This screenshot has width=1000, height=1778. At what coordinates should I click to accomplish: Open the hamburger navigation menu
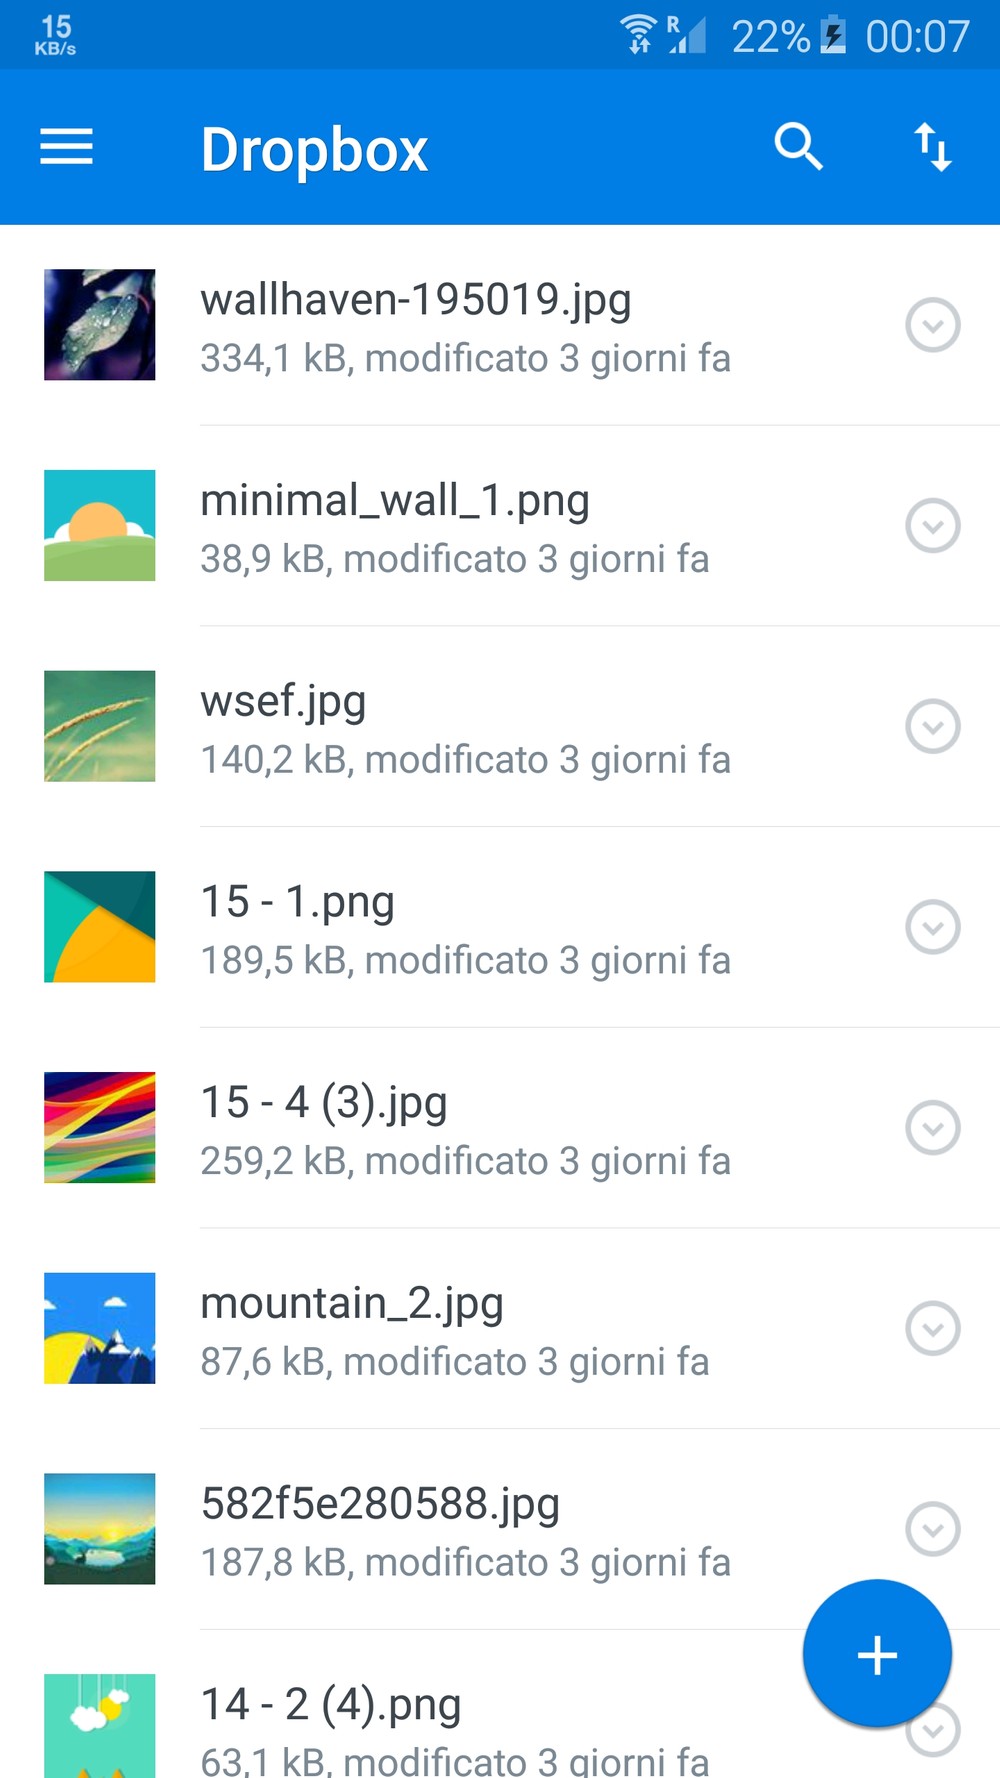(66, 147)
